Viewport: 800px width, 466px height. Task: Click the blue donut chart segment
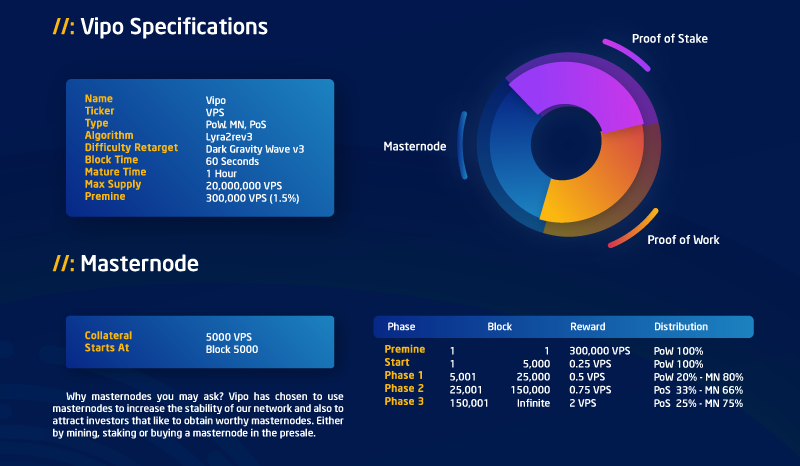coord(513,153)
